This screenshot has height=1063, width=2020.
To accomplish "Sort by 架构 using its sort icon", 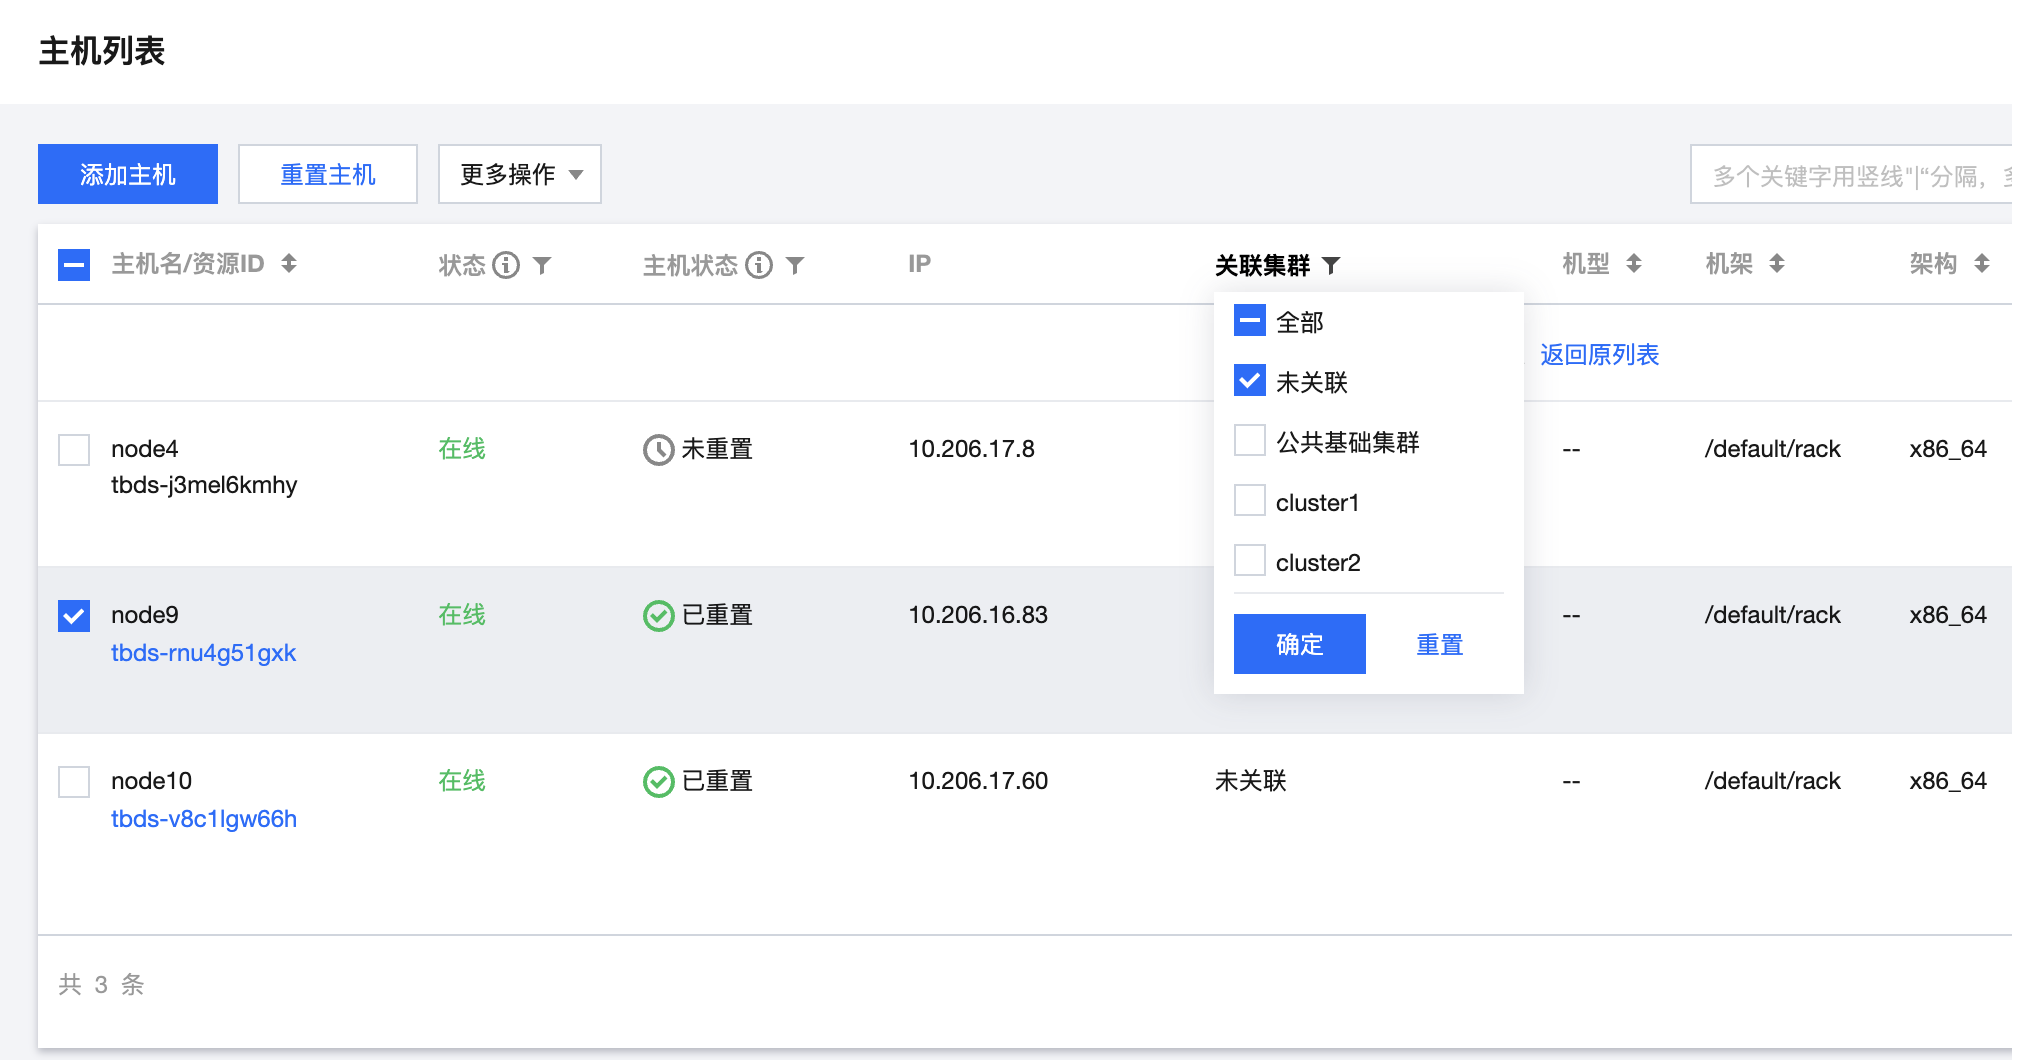I will click(1981, 264).
